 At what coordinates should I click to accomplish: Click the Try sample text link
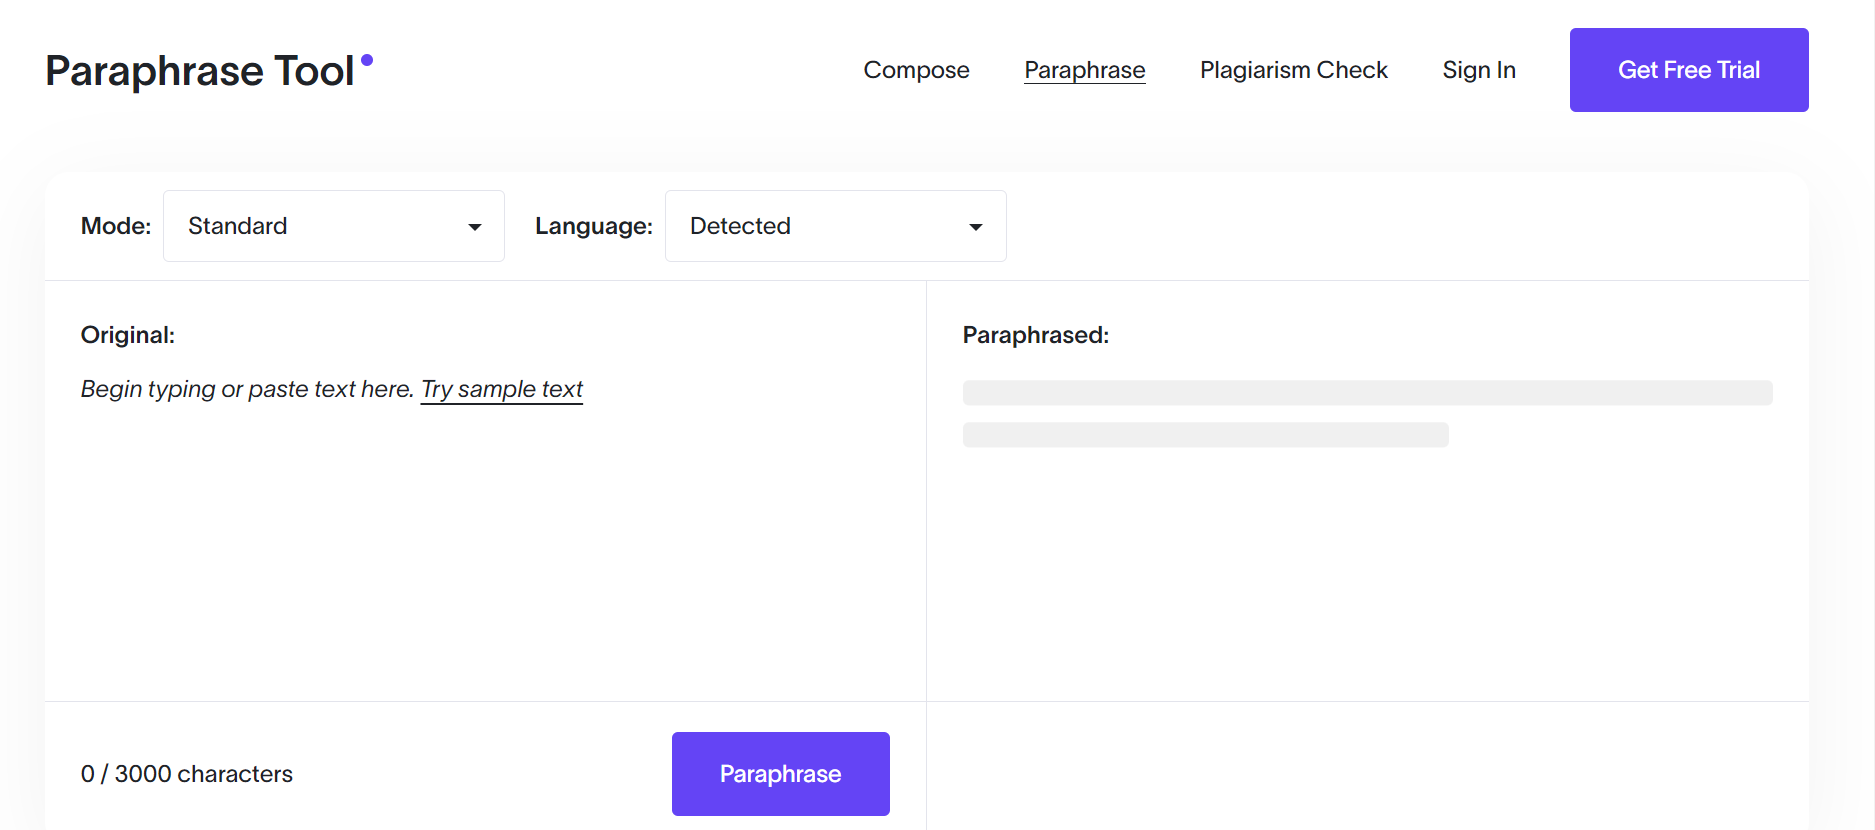coord(502,389)
